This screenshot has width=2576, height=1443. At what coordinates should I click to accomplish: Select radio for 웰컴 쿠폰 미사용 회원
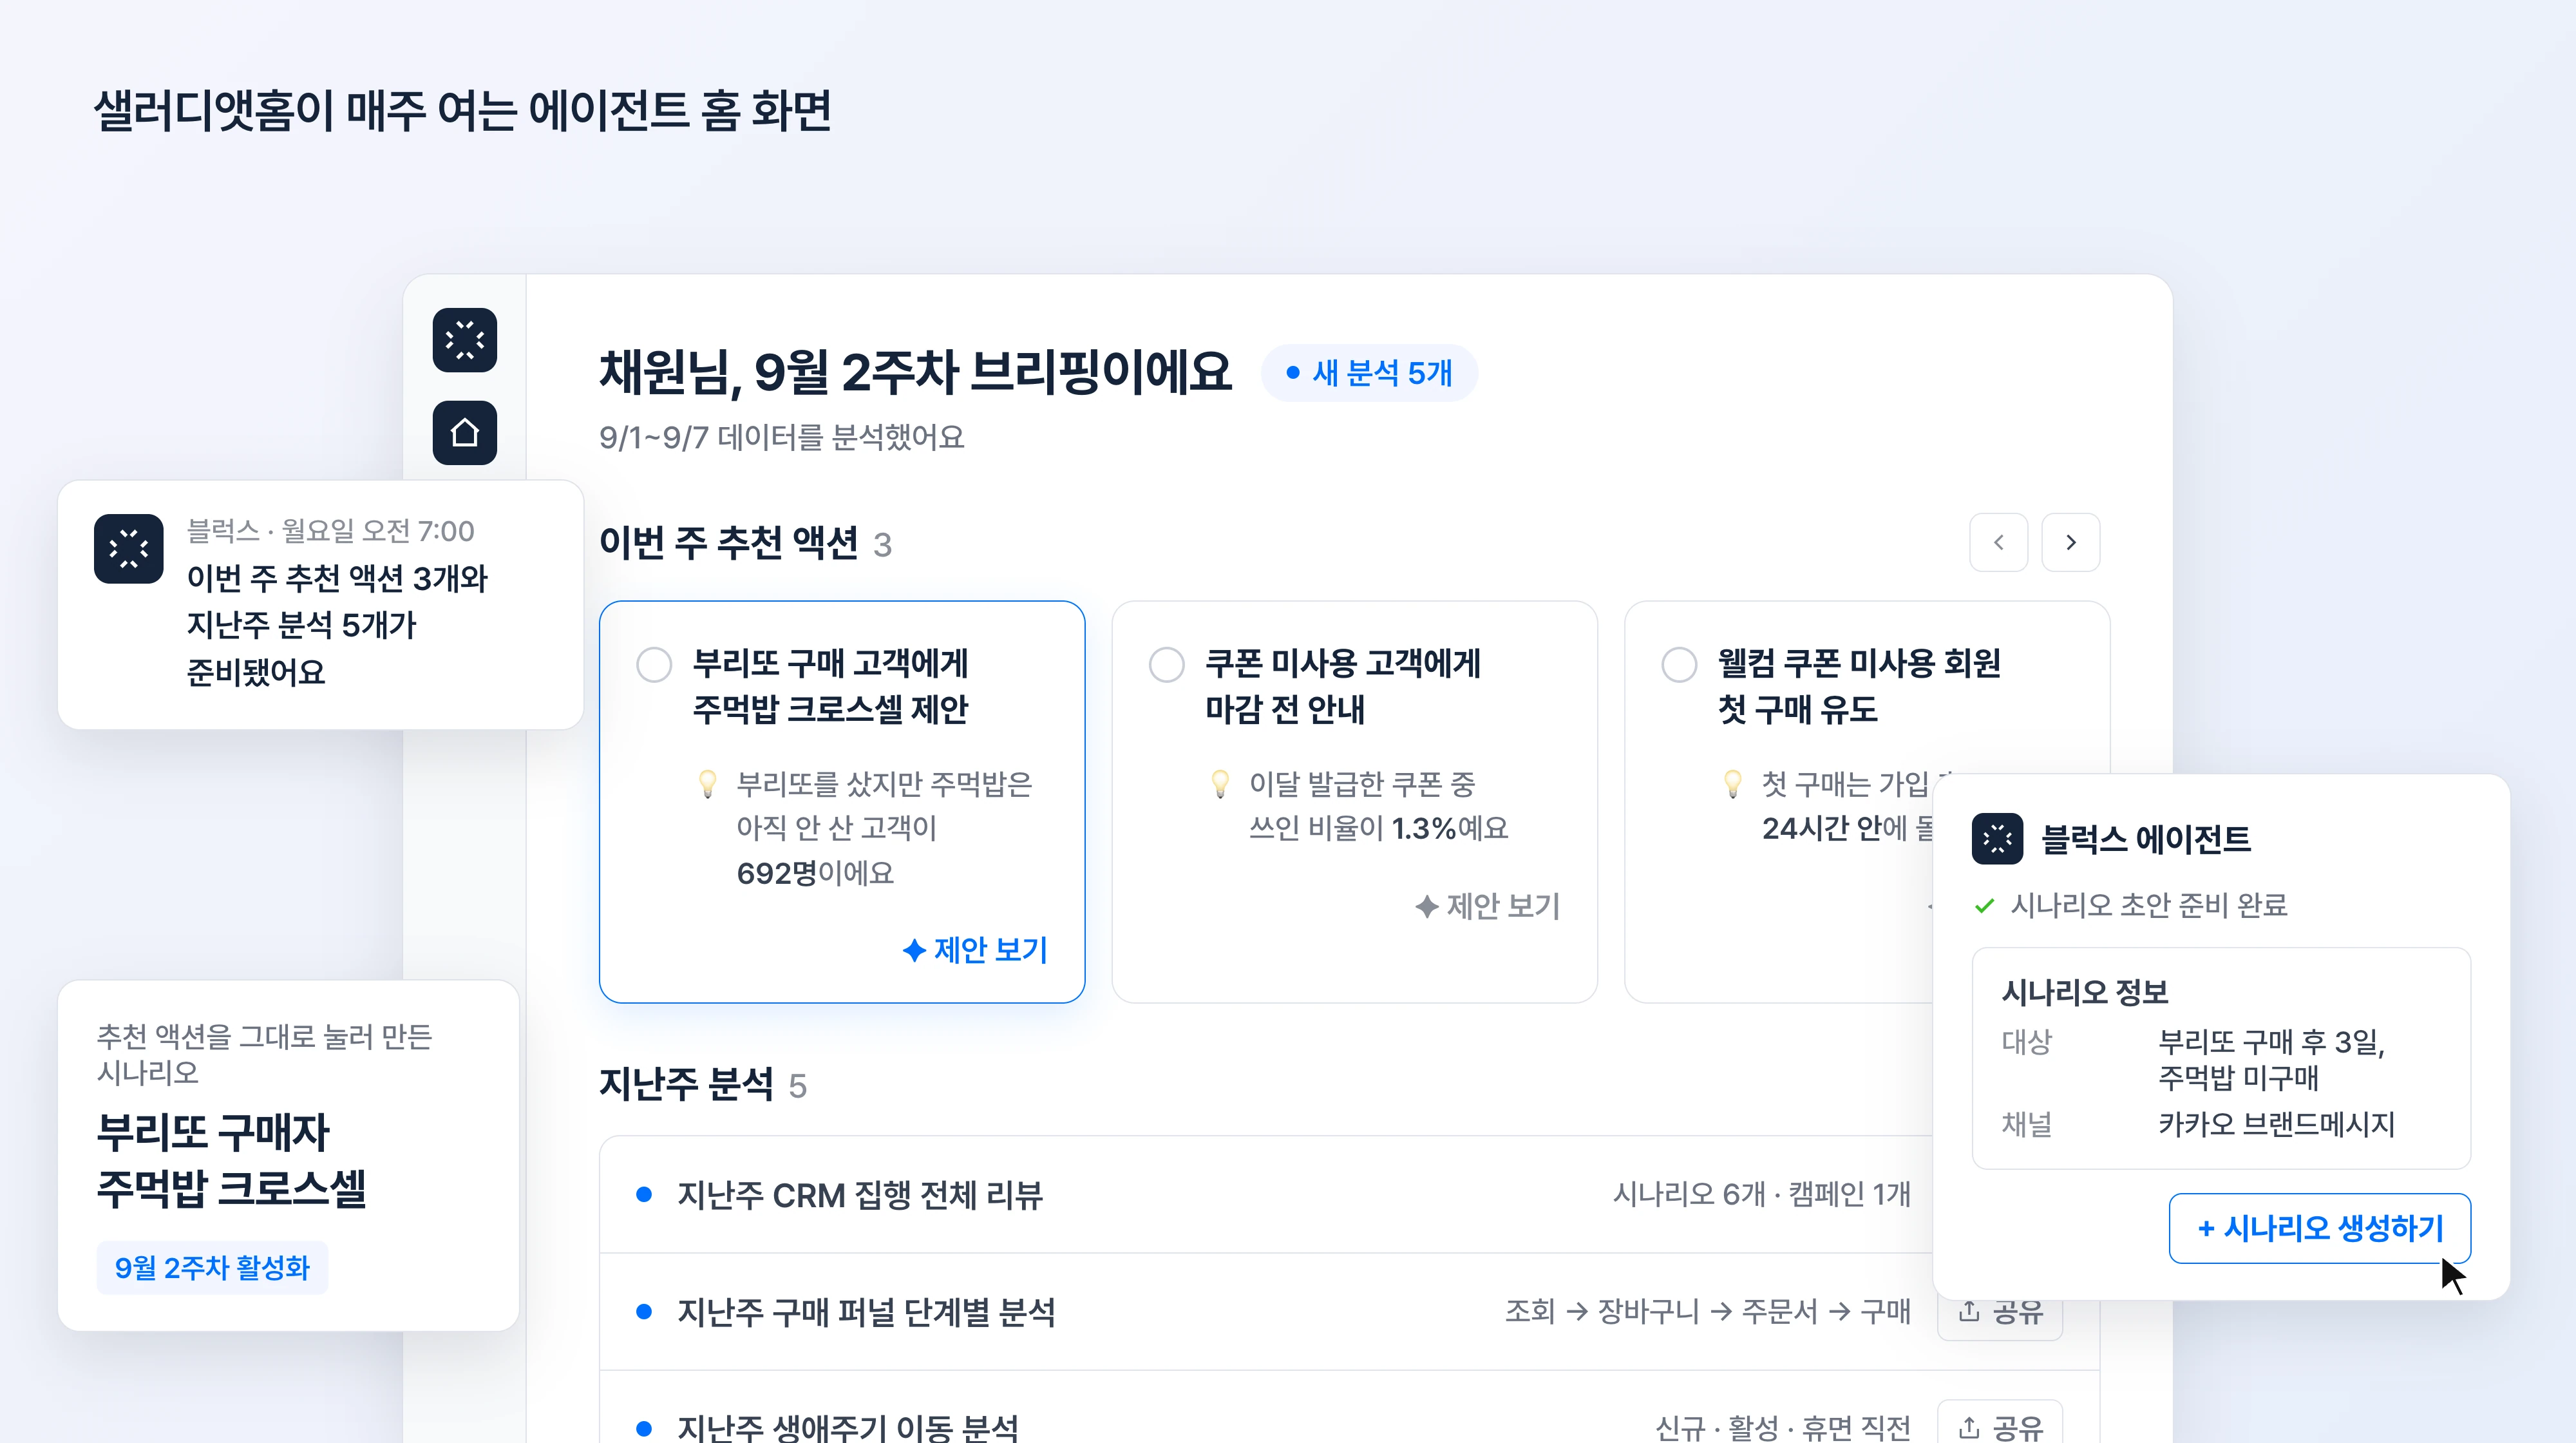[x=1679, y=665]
